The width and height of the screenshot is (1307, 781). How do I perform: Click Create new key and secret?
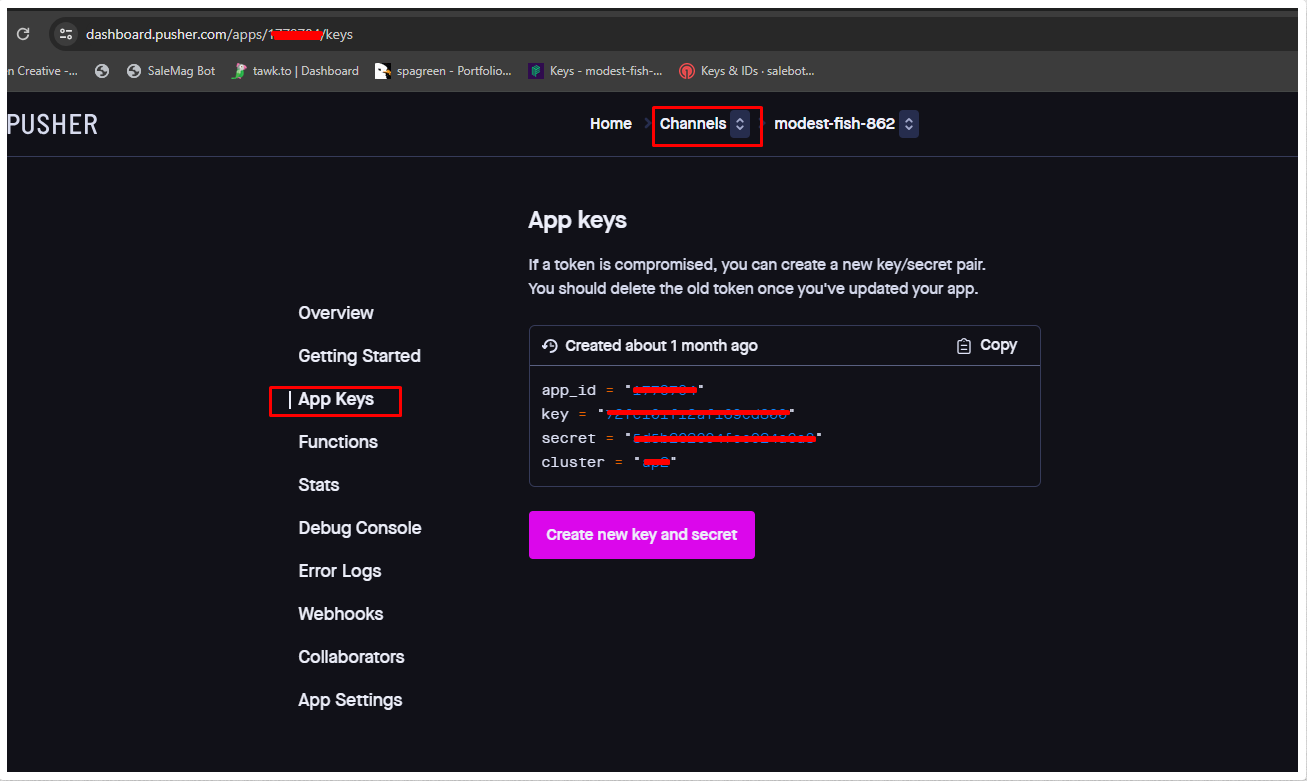point(642,535)
